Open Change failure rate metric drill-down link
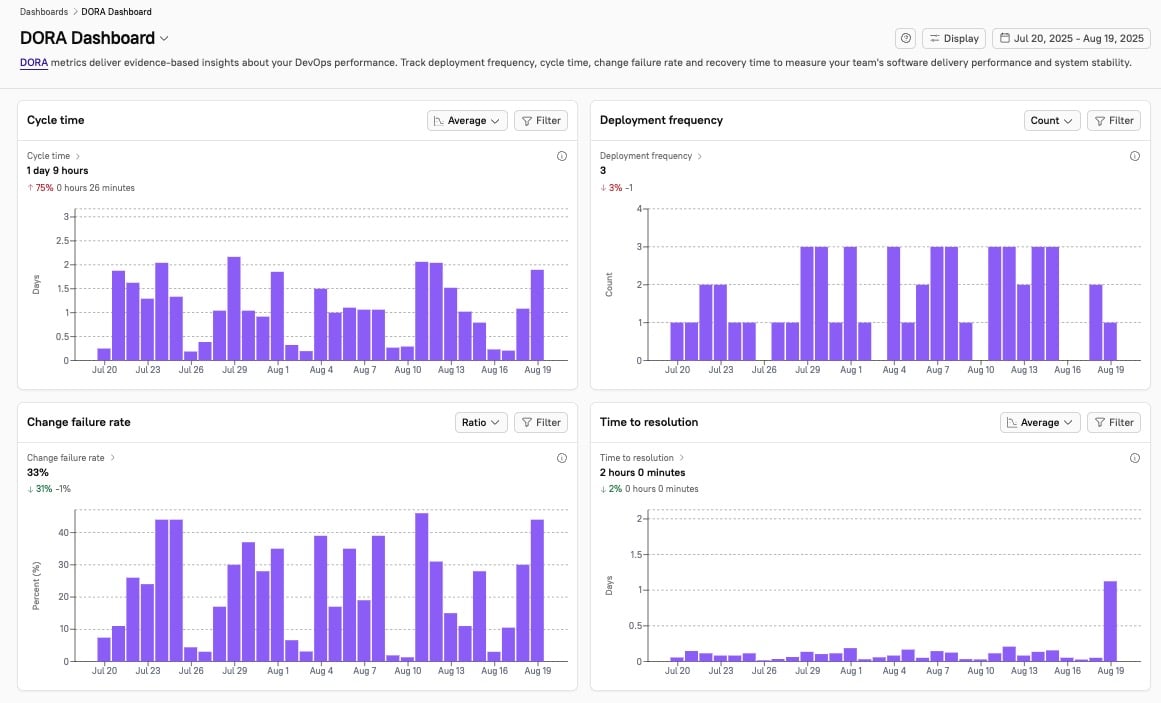The height and width of the screenshot is (703, 1161). coord(71,458)
